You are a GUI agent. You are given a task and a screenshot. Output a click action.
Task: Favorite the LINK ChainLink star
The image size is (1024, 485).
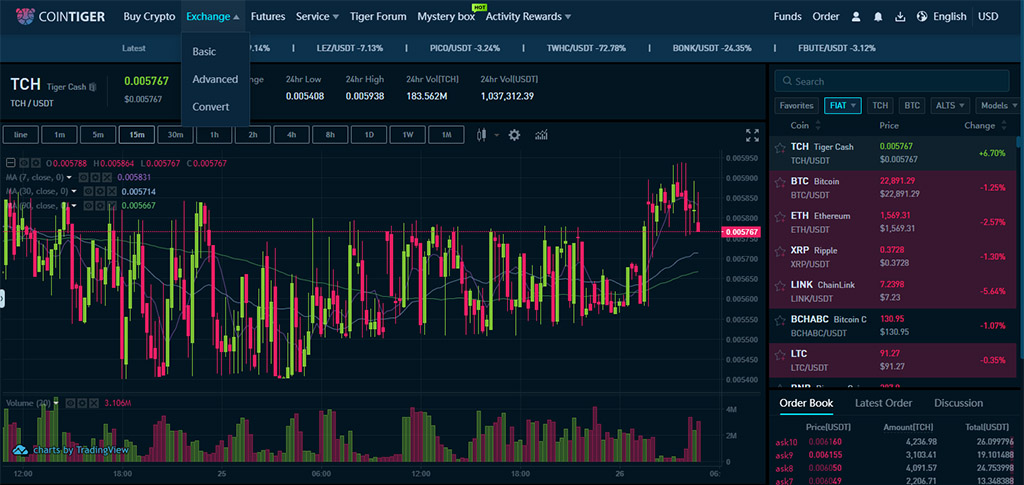pyautogui.click(x=779, y=287)
